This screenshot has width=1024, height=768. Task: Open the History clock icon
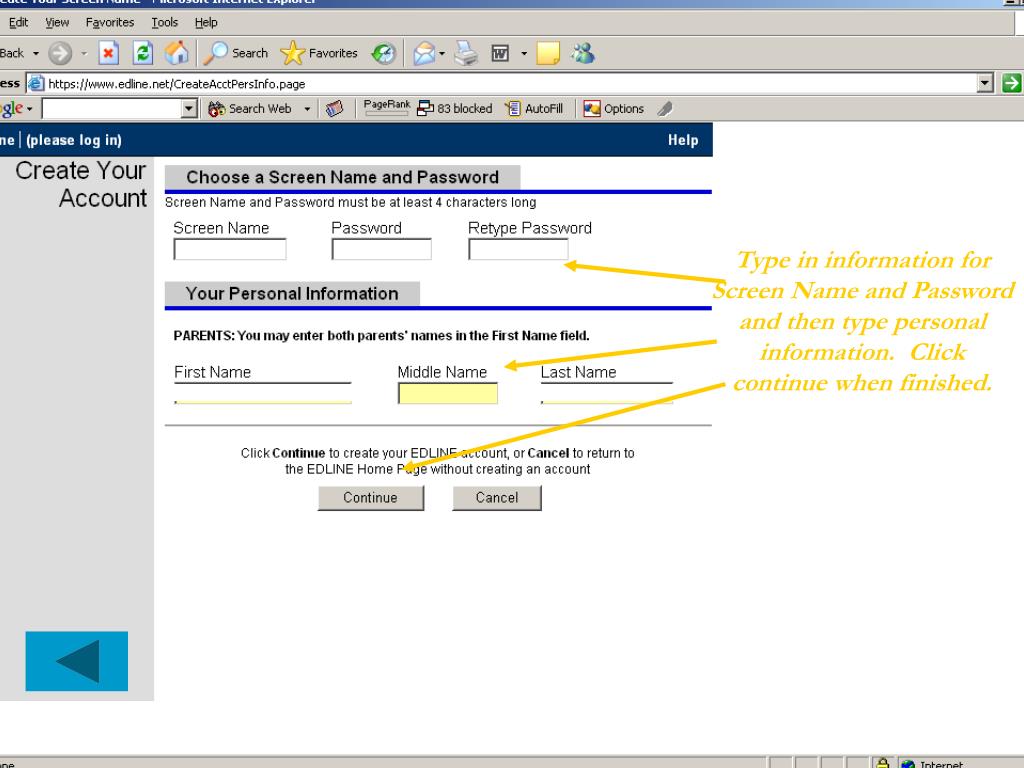(383, 53)
